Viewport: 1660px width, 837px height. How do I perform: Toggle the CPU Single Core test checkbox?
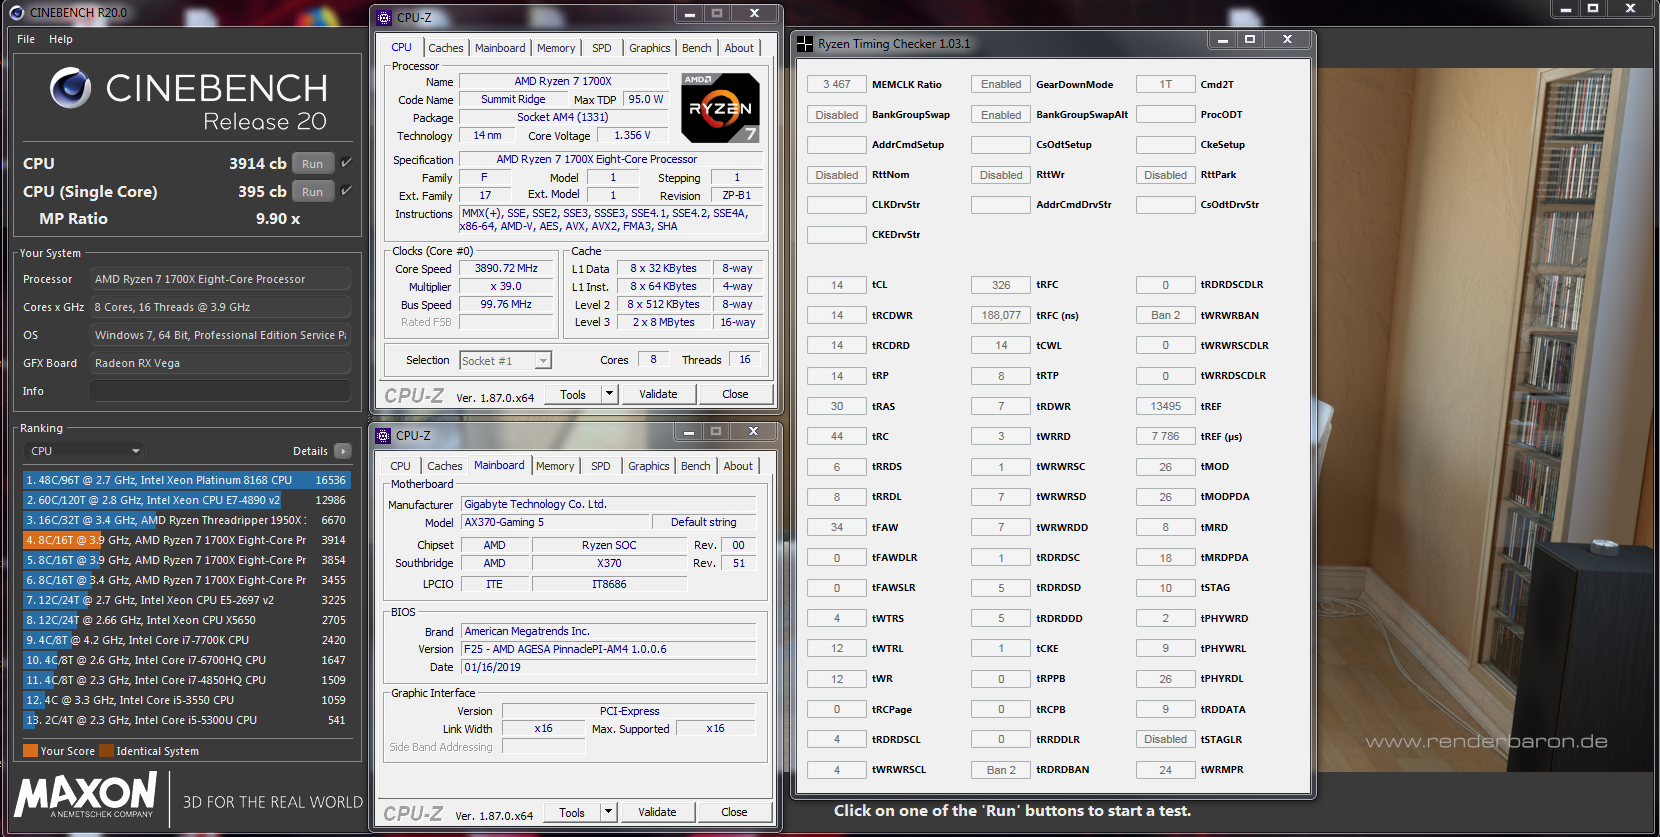point(346,191)
